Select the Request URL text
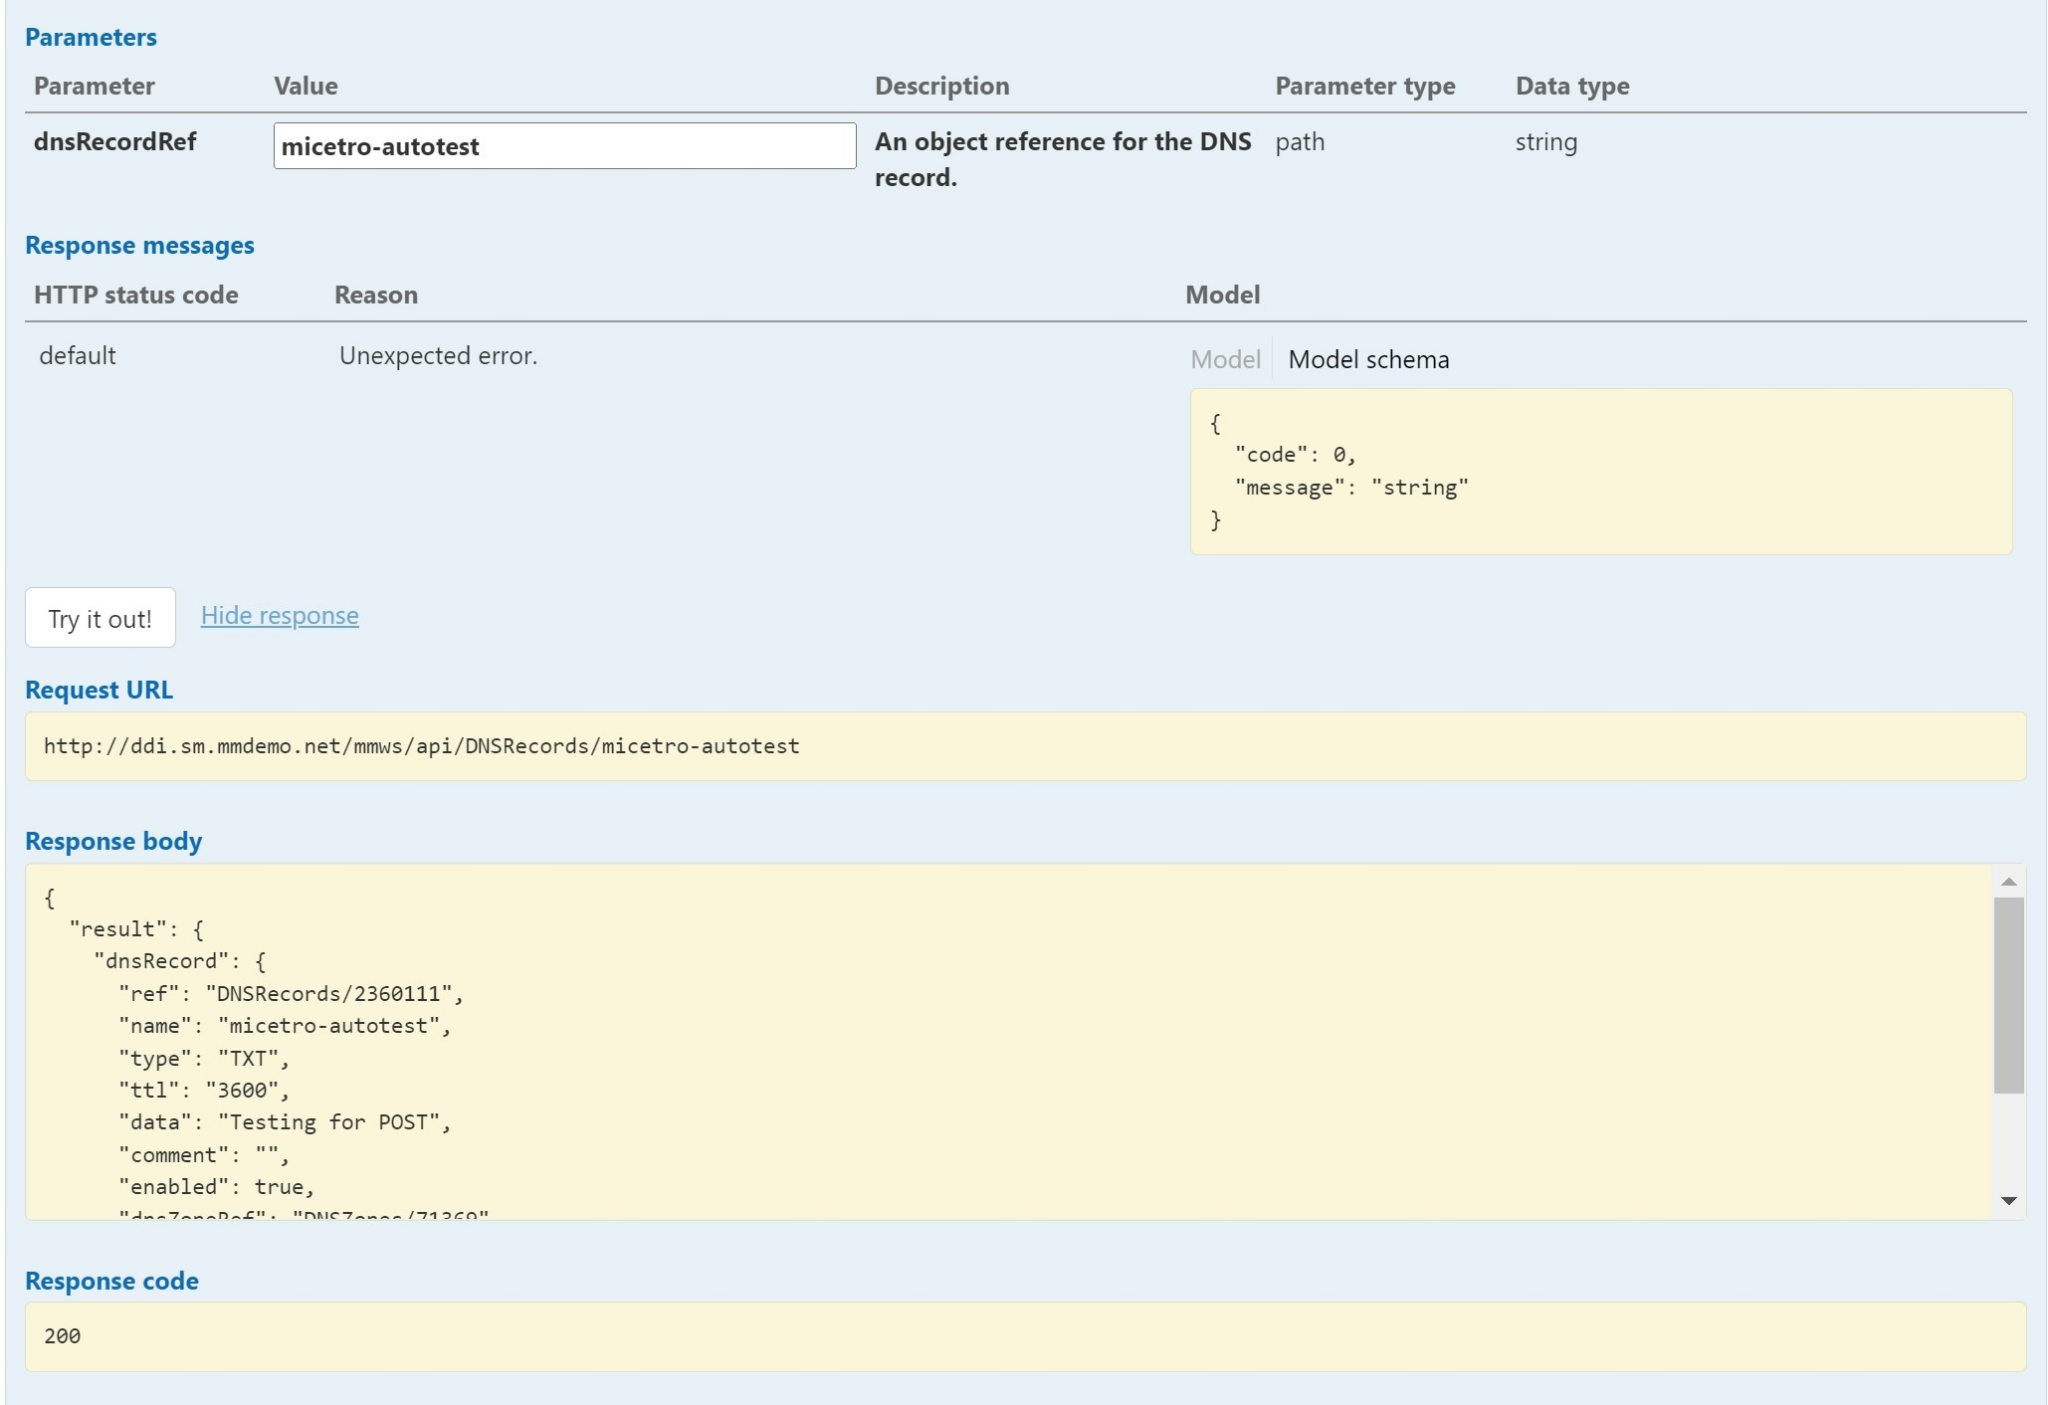Screen dimensions: 2048x1405 (x=420, y=745)
